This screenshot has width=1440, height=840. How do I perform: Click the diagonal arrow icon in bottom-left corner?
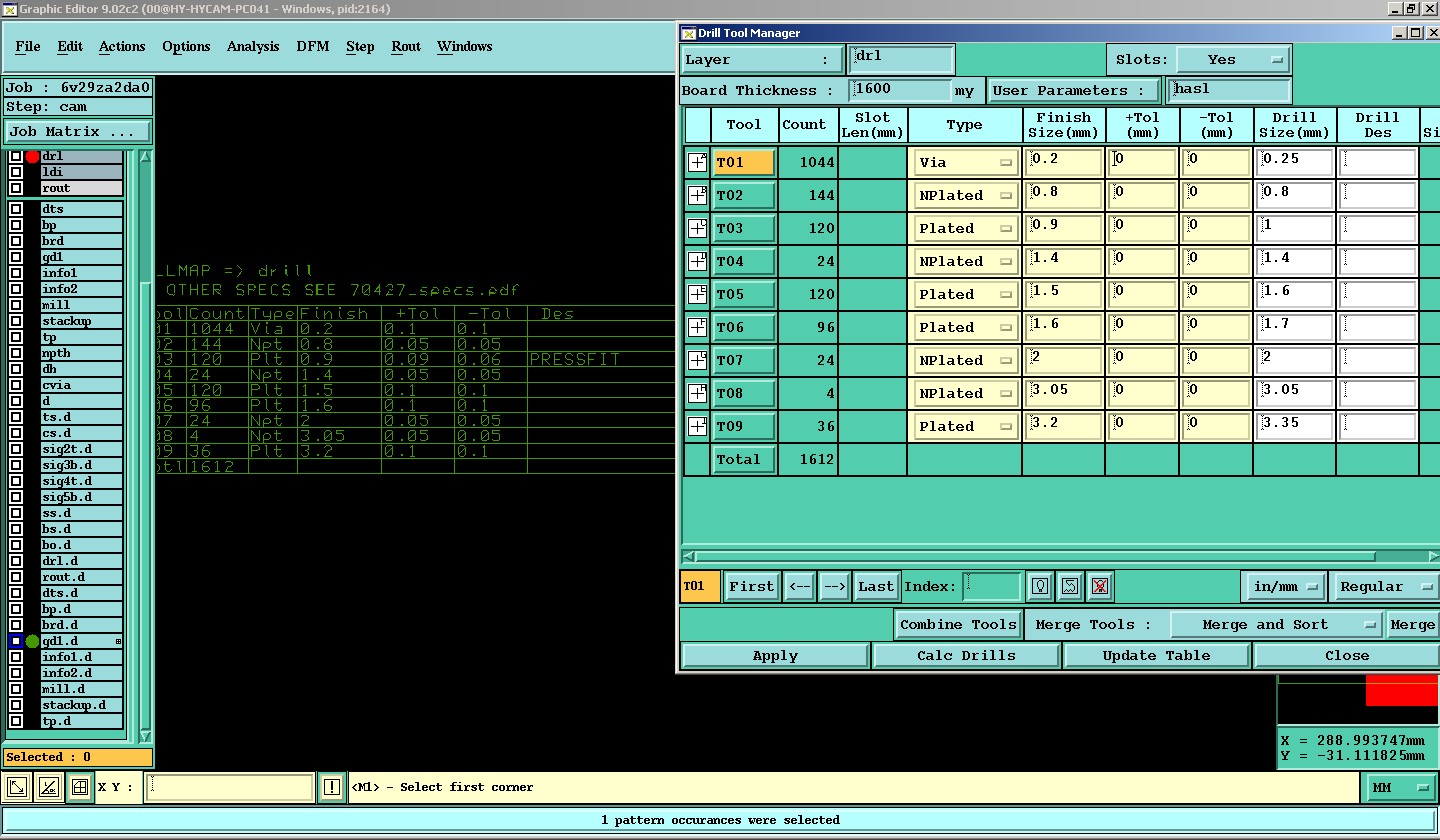pos(17,788)
